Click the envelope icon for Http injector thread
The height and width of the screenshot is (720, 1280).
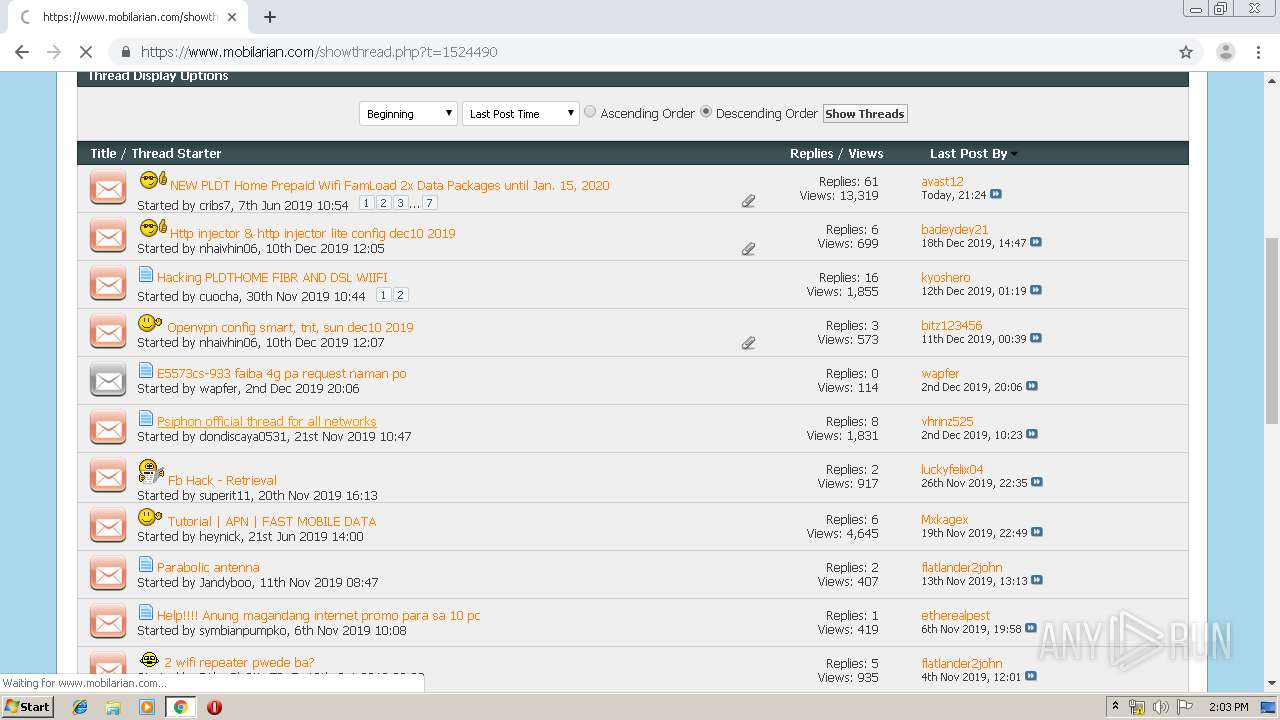pos(108,236)
